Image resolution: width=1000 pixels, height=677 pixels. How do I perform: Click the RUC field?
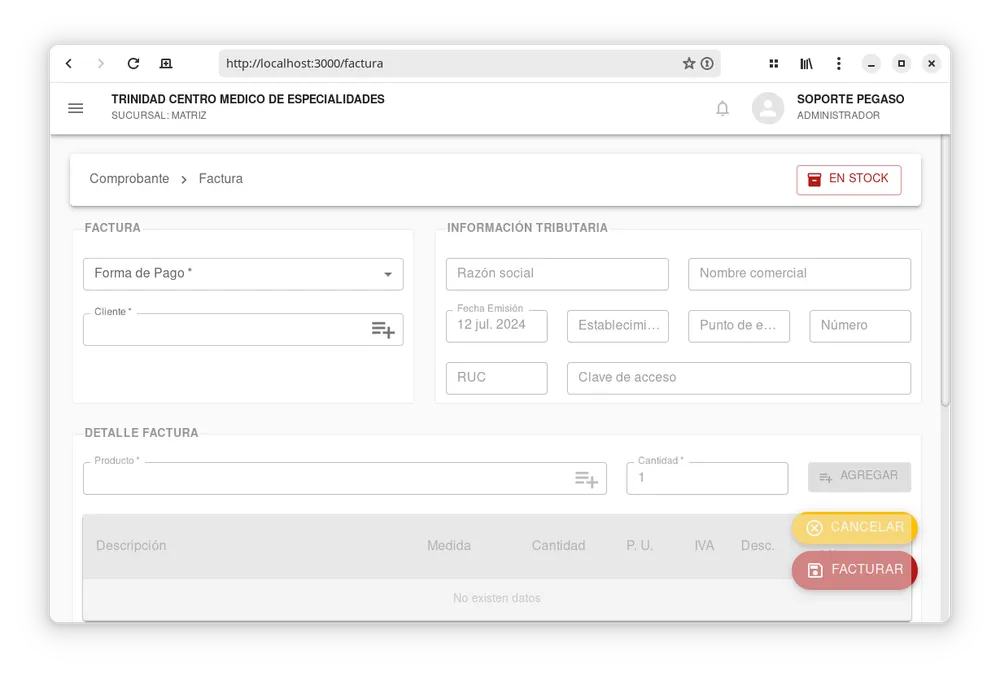497,378
